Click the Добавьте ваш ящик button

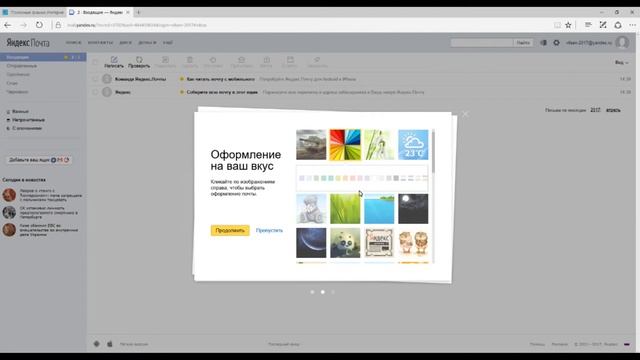tap(39, 160)
